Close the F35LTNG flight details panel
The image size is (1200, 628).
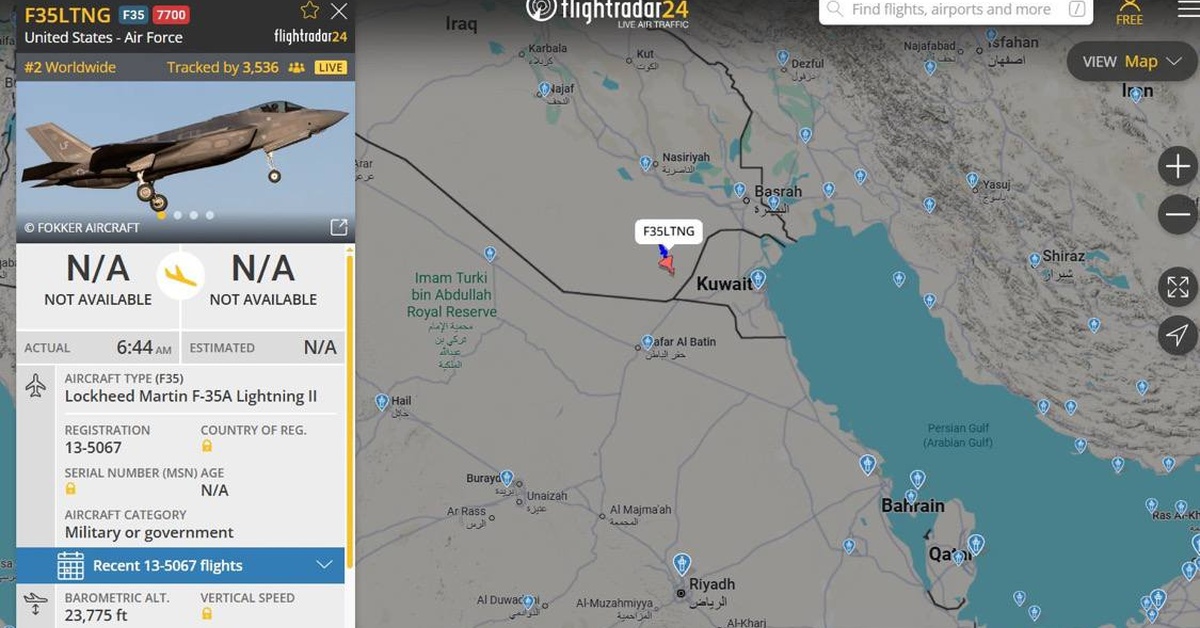(340, 11)
